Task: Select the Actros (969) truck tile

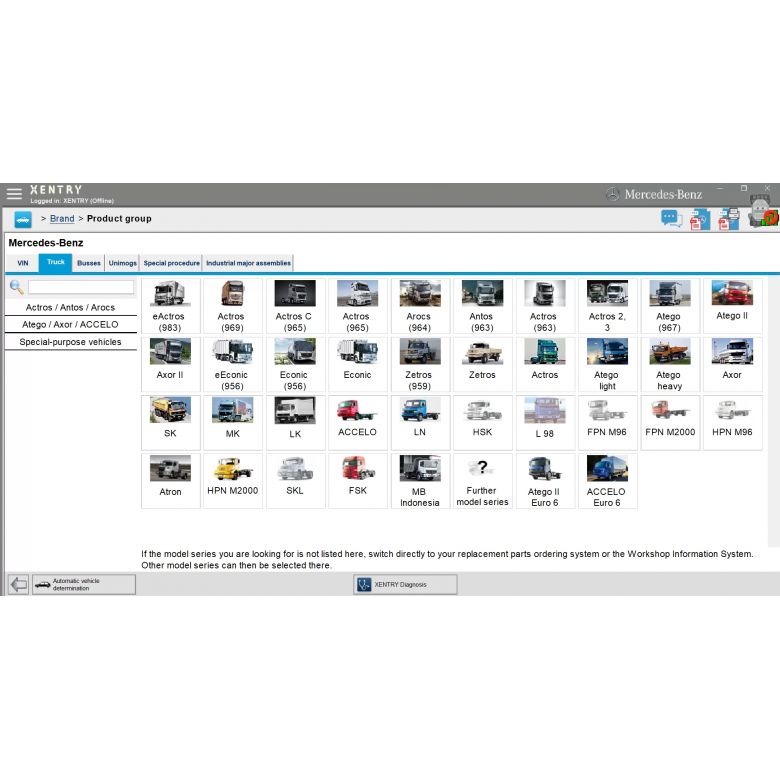Action: [x=233, y=306]
